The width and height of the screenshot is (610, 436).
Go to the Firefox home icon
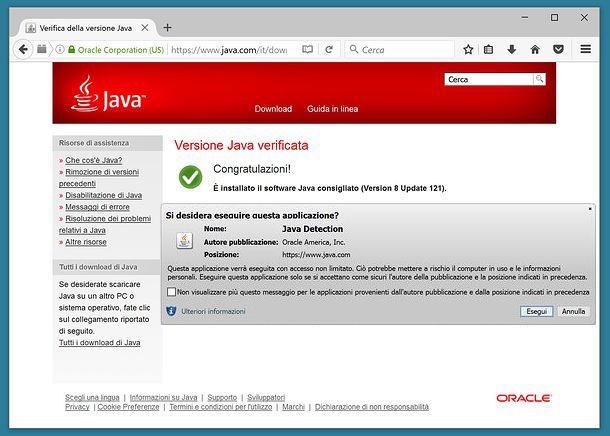click(535, 49)
